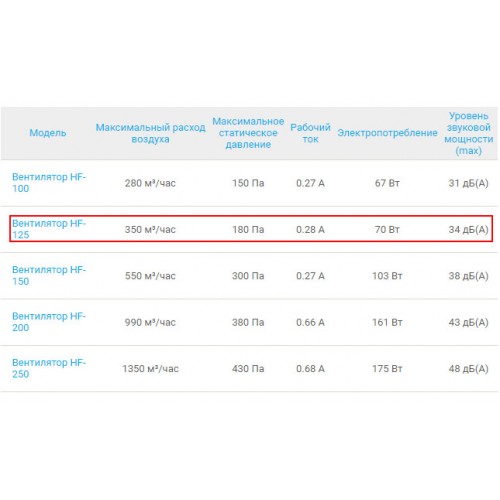Click the Уровень звуковой мощности header
This screenshot has height=500, width=500.
468,133
